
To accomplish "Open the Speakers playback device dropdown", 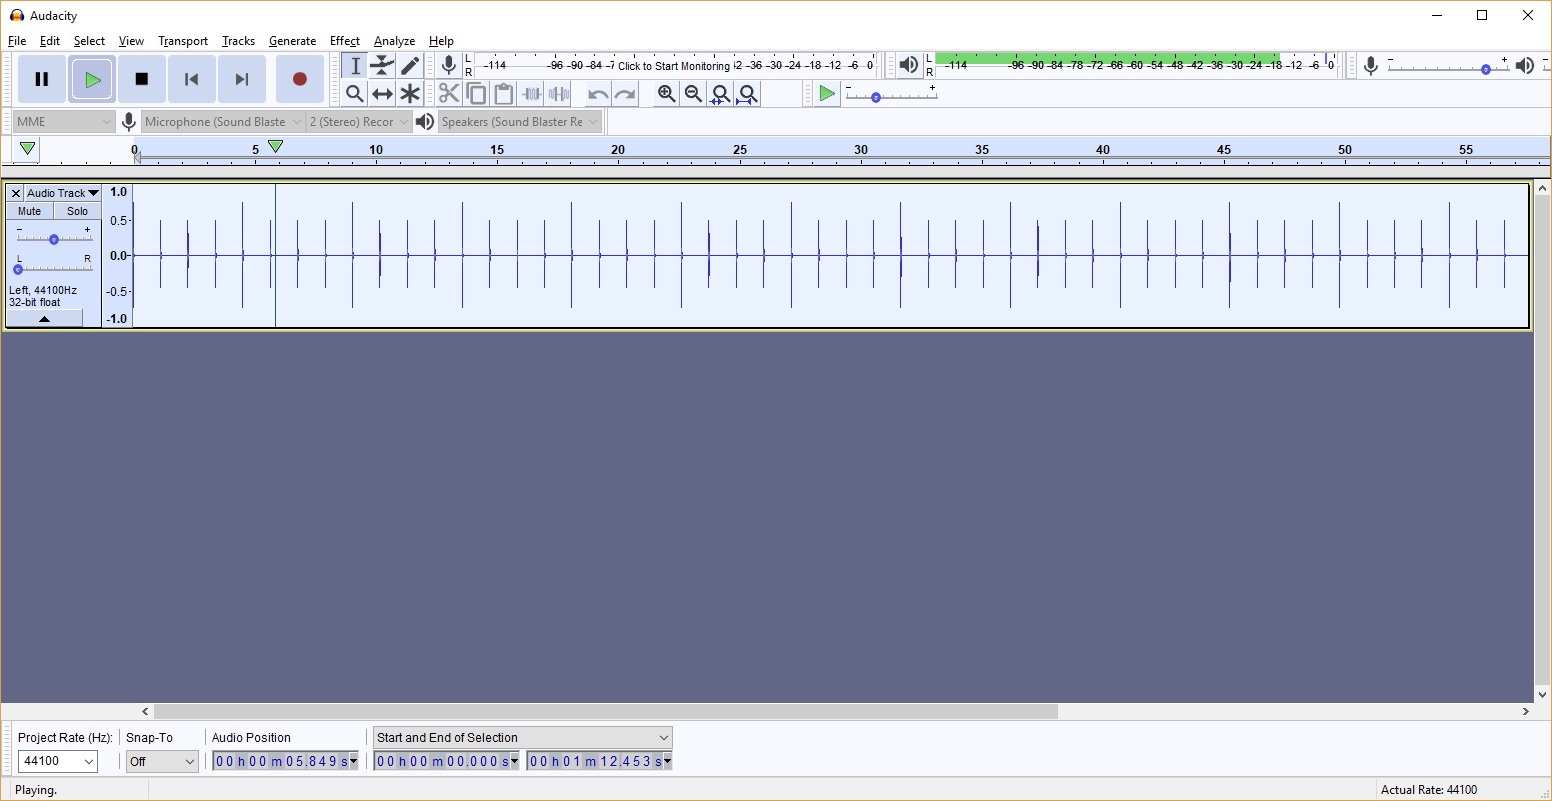I will tap(520, 122).
